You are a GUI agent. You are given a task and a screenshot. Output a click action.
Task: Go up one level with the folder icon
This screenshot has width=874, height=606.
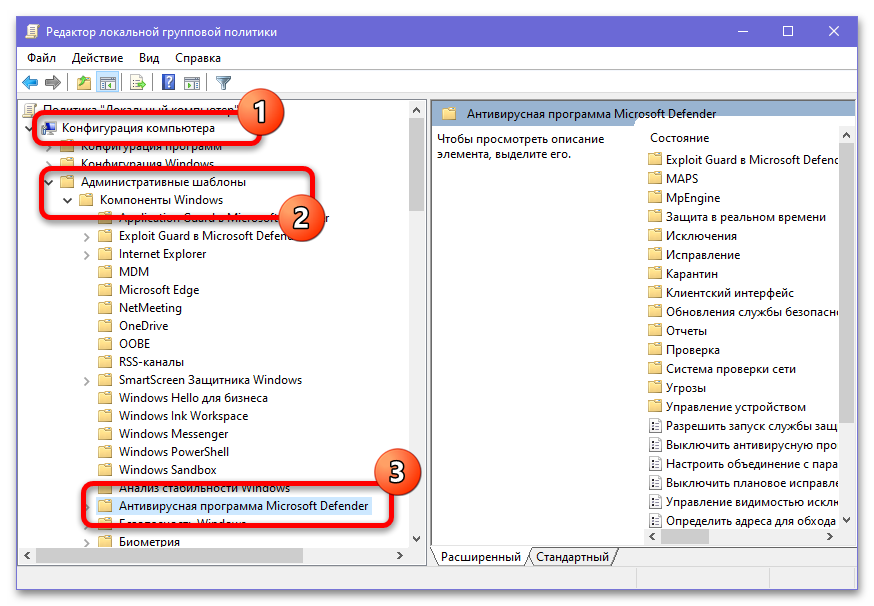pos(84,83)
